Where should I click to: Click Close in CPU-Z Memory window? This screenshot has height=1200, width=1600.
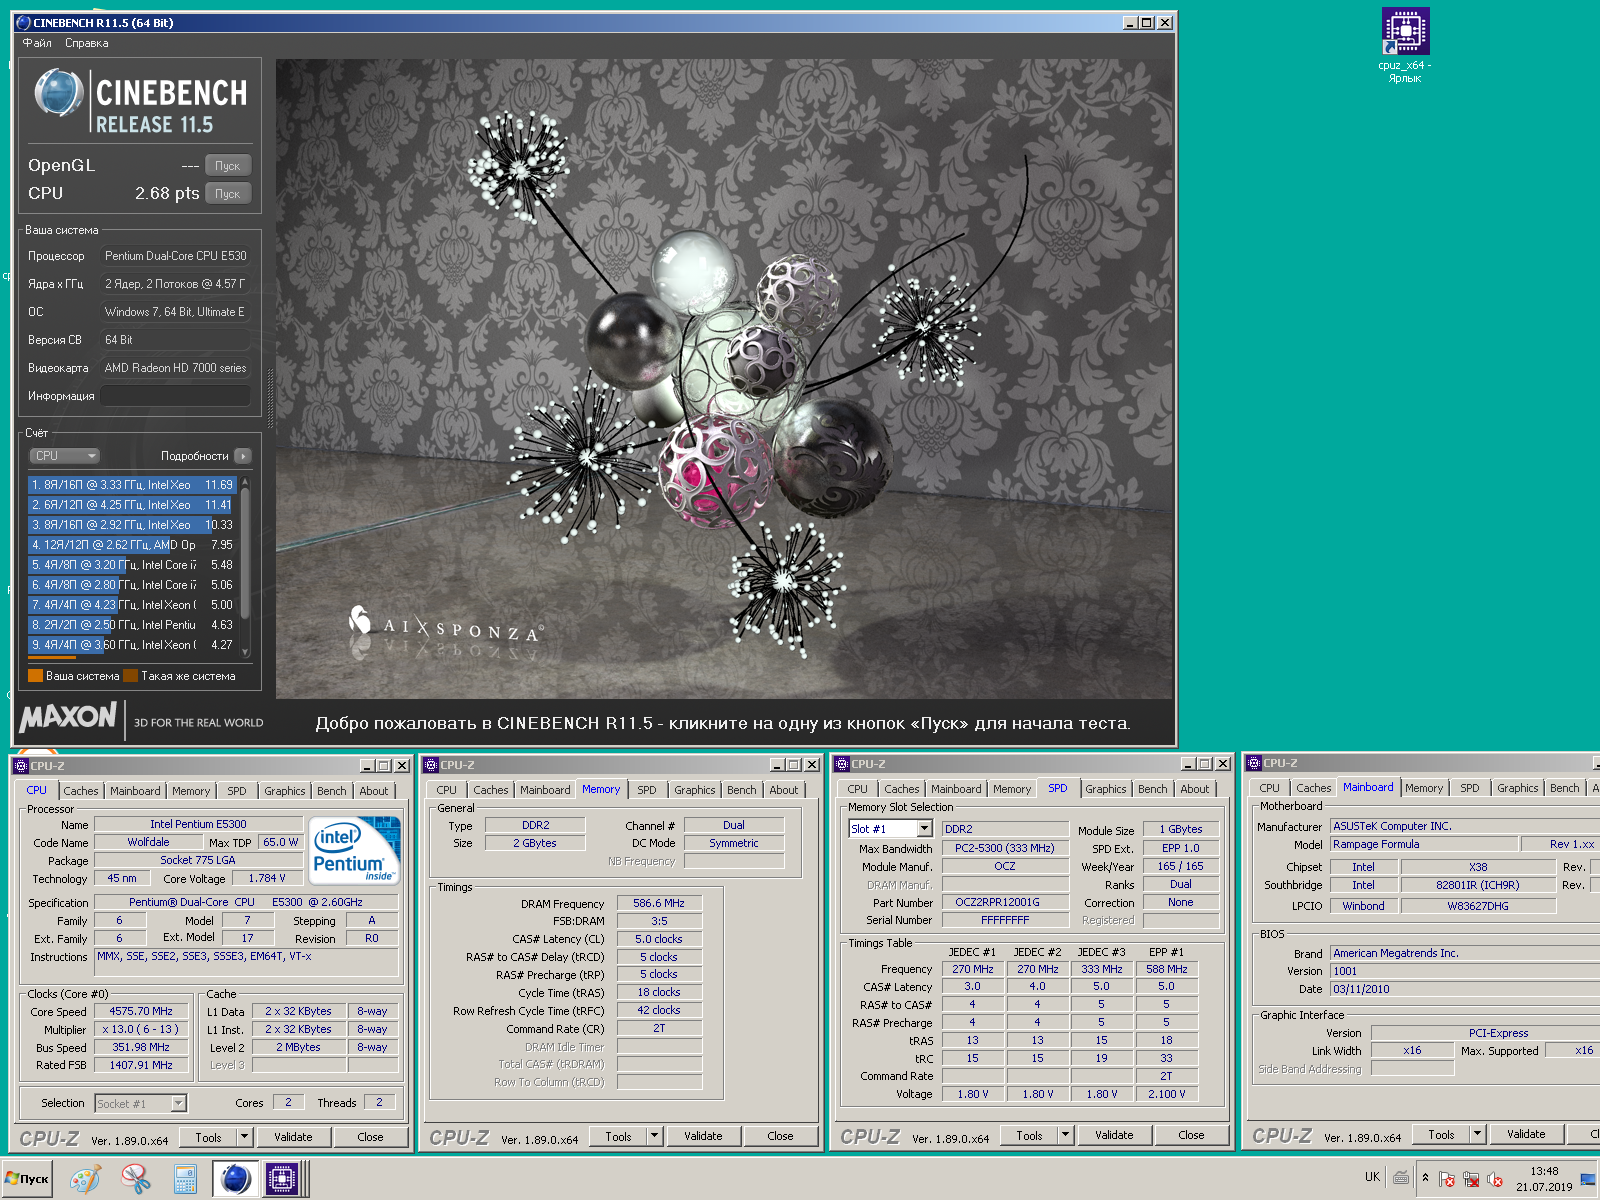click(780, 1136)
